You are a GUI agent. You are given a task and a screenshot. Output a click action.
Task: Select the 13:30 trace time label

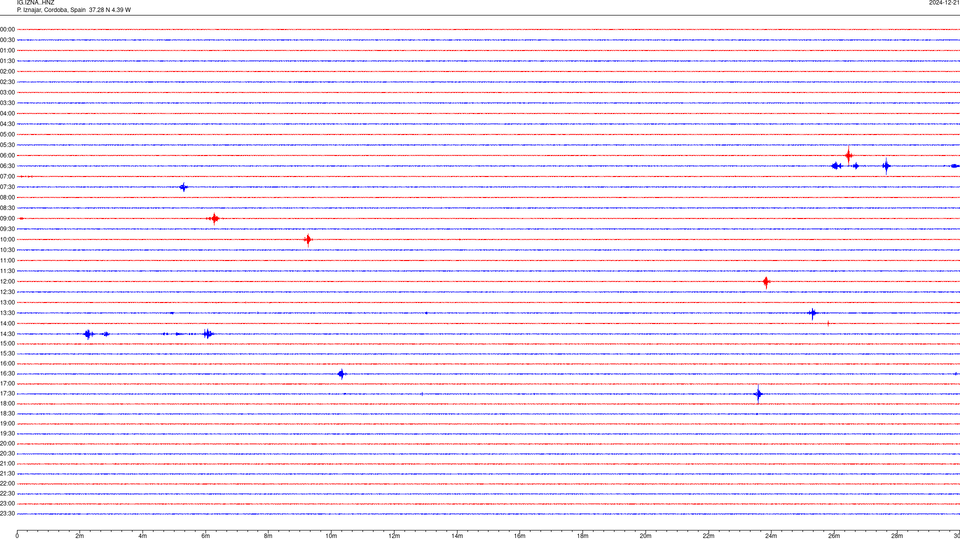click(x=7, y=313)
